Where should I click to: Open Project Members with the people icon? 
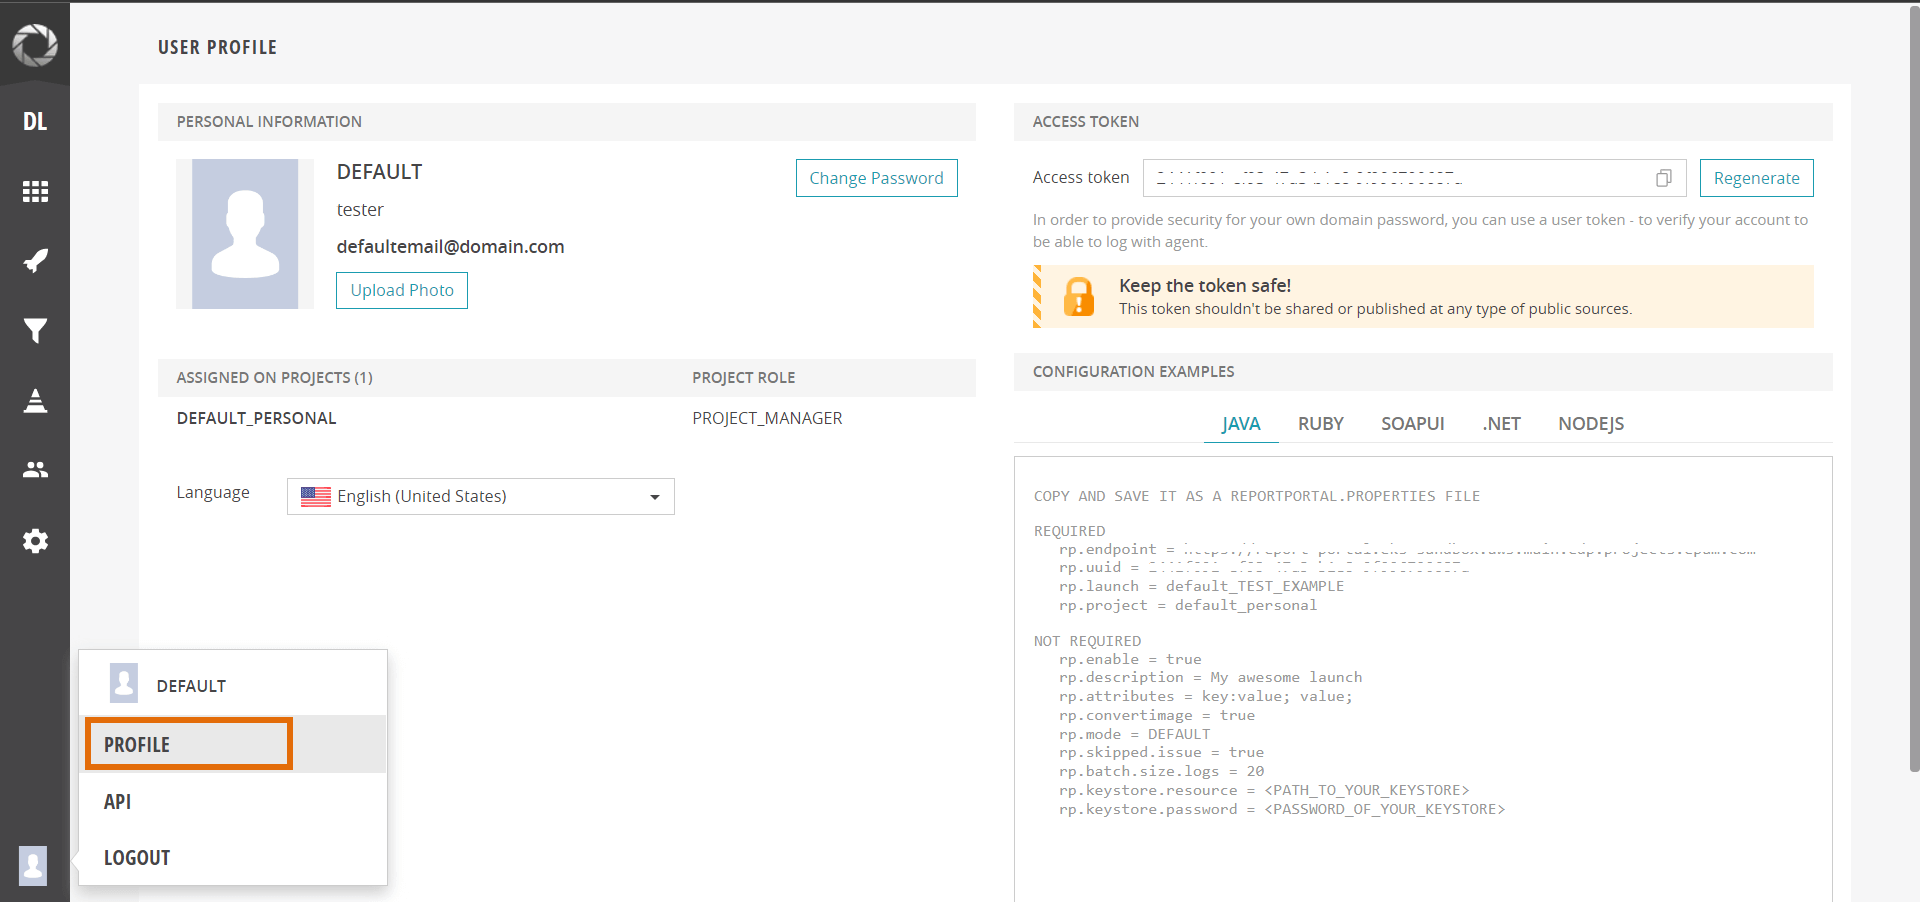tap(35, 469)
